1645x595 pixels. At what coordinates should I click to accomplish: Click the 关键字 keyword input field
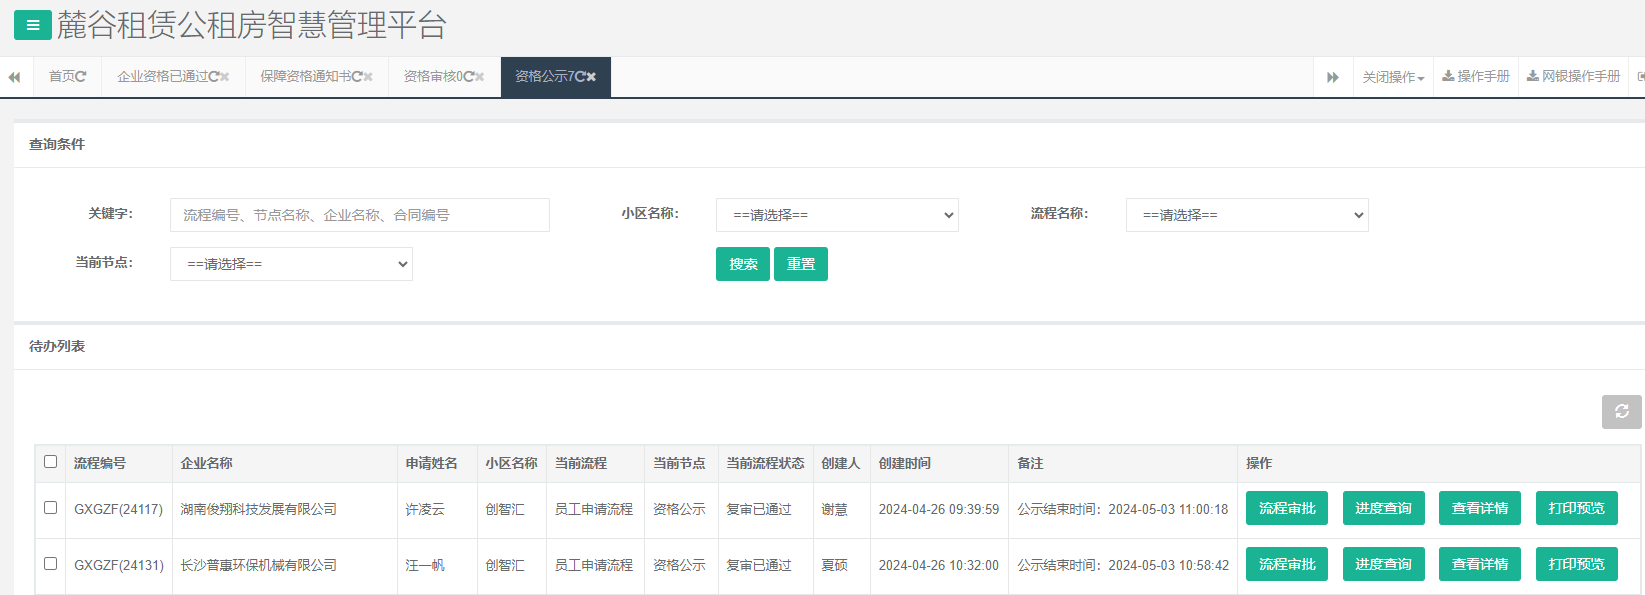359,215
